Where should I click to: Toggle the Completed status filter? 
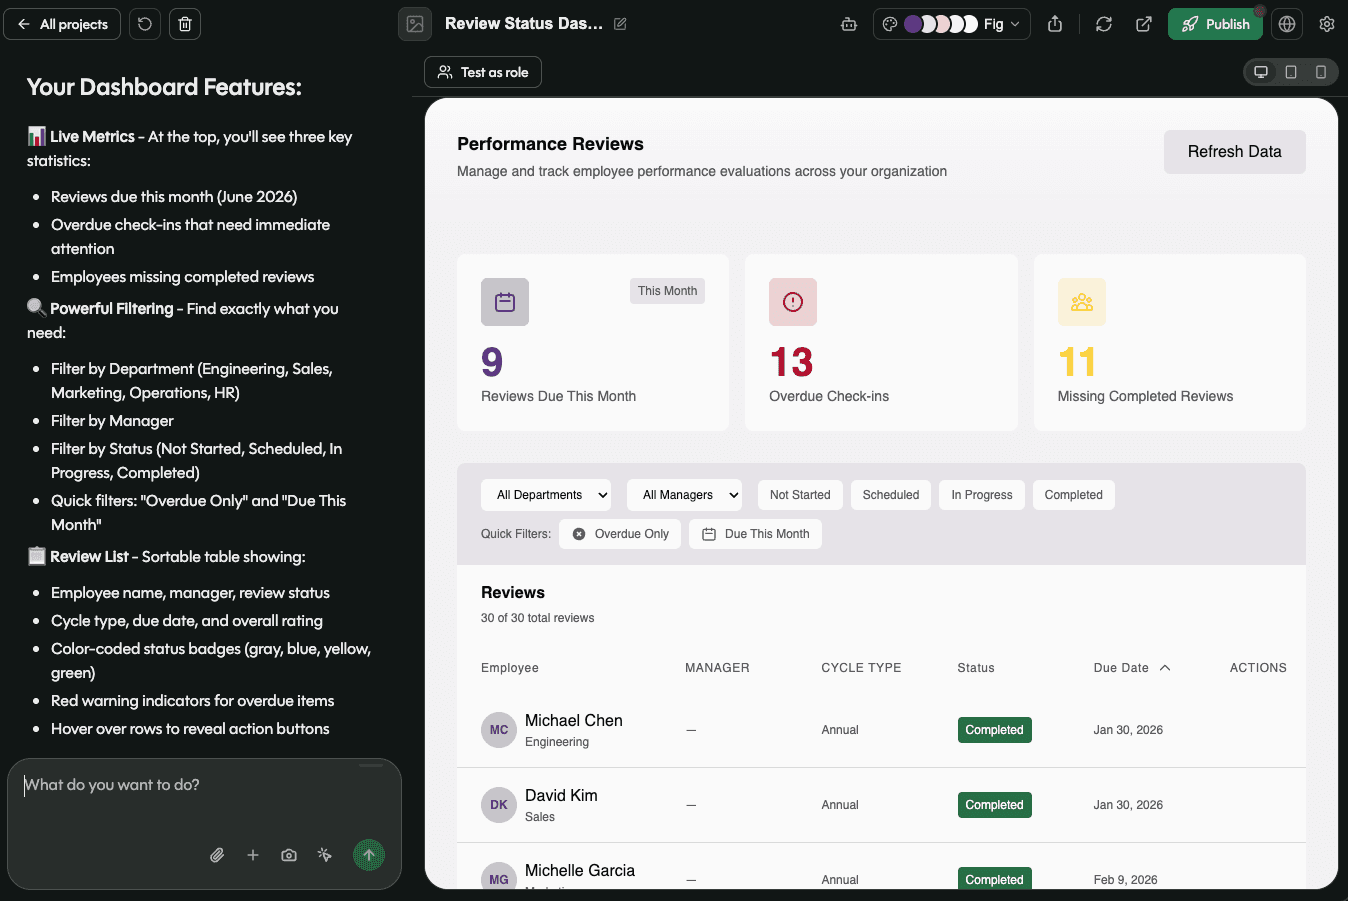pyautogui.click(x=1073, y=495)
